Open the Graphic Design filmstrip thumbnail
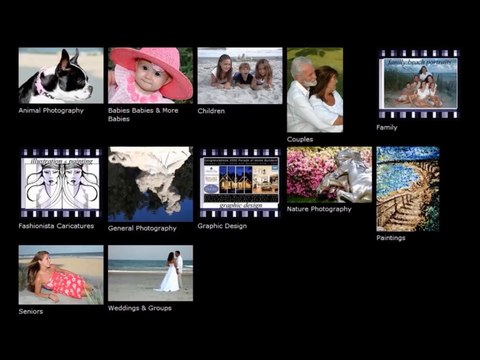 coord(240,183)
